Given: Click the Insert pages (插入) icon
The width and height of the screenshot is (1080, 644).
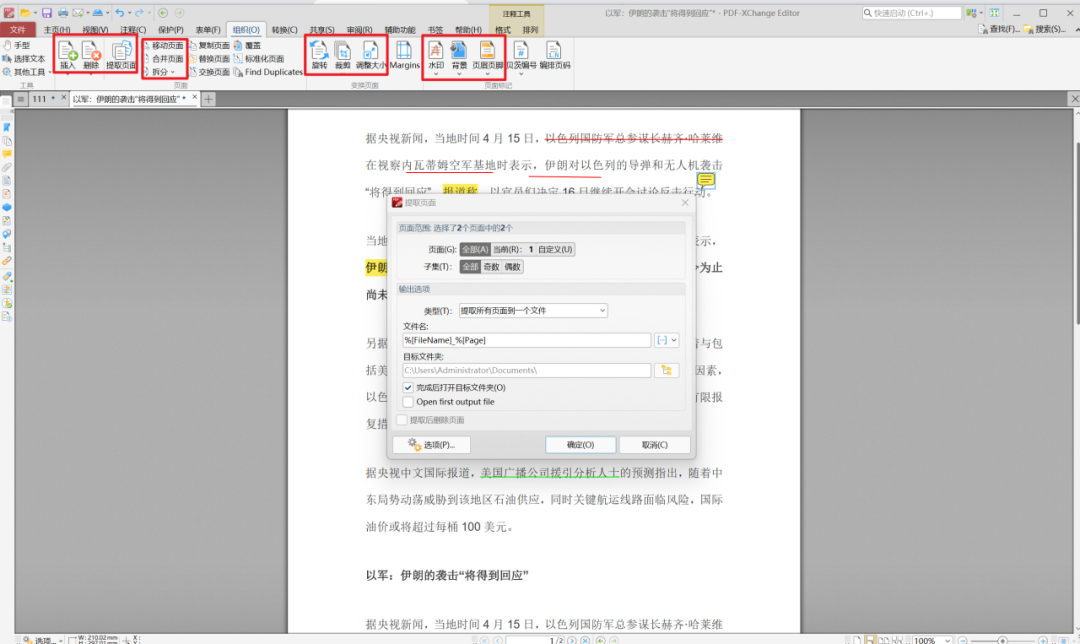Looking at the screenshot, I should 67,54.
